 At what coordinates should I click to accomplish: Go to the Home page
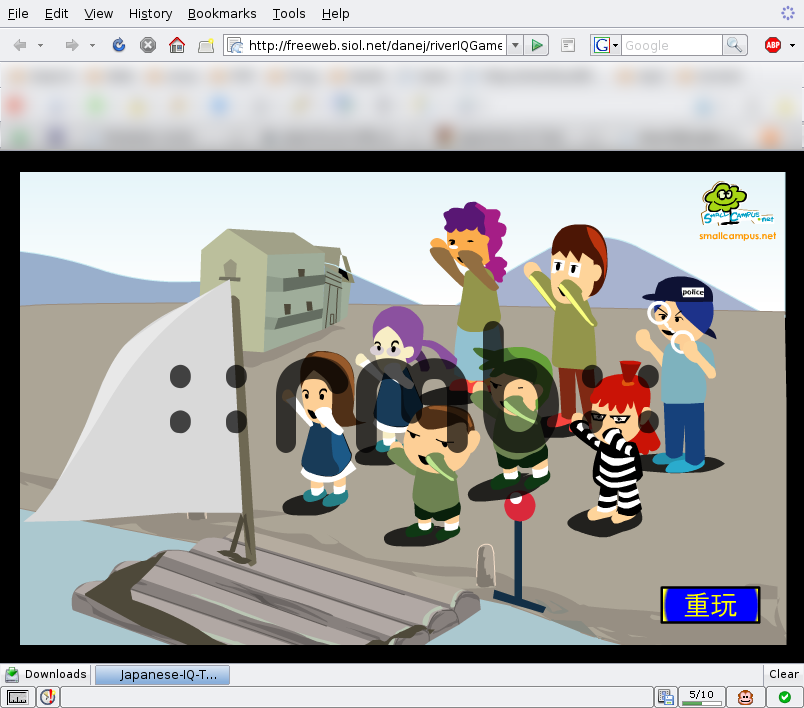coord(177,45)
